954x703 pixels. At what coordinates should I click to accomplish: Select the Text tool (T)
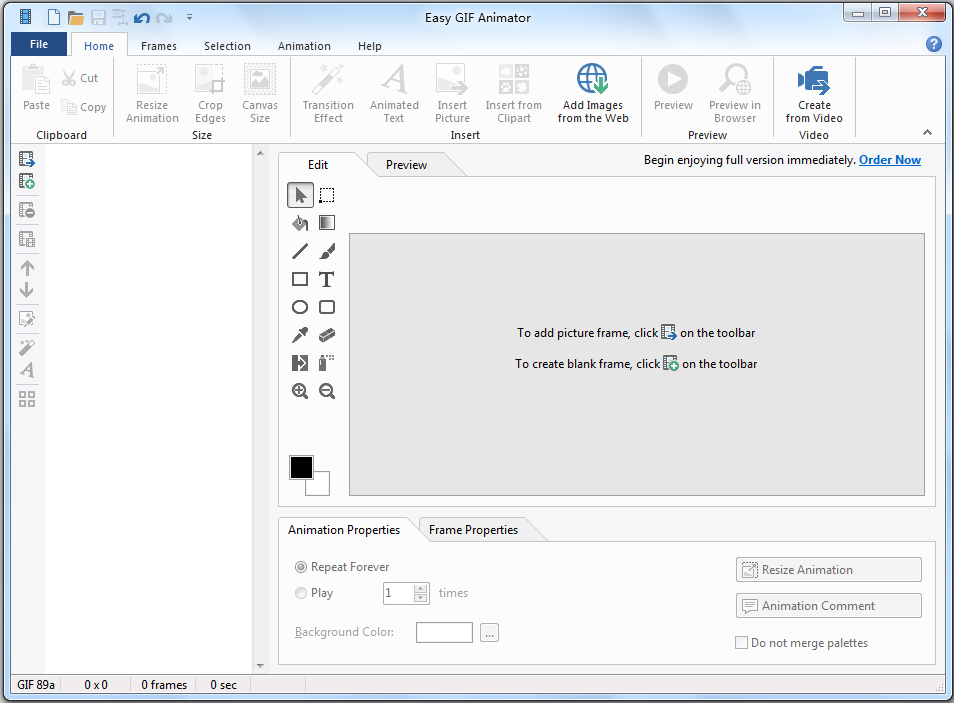[327, 279]
